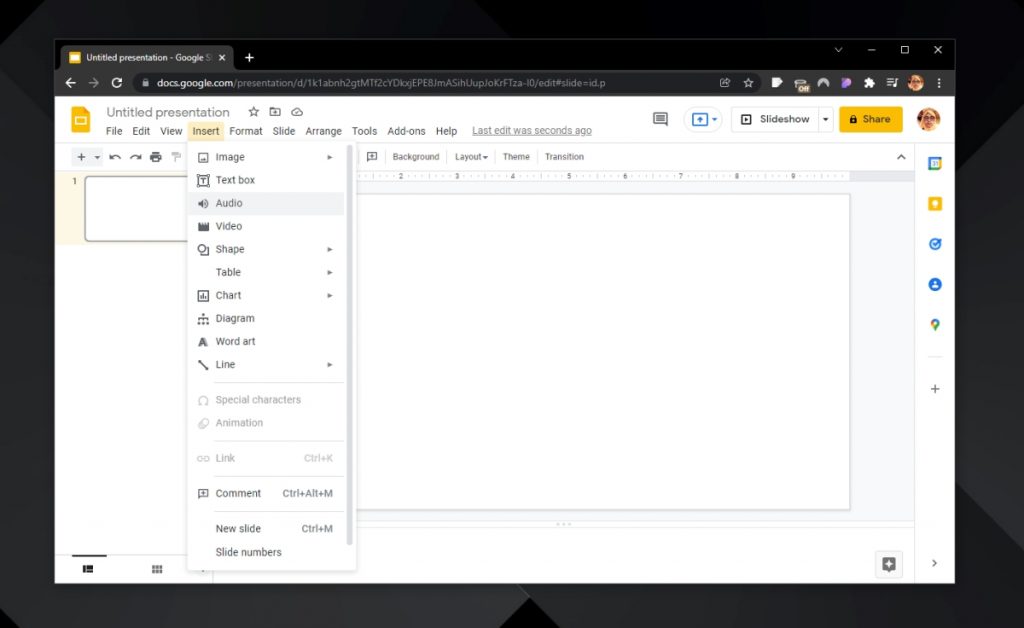
Task: Open Last edit was seconds ago link
Action: click(x=532, y=131)
